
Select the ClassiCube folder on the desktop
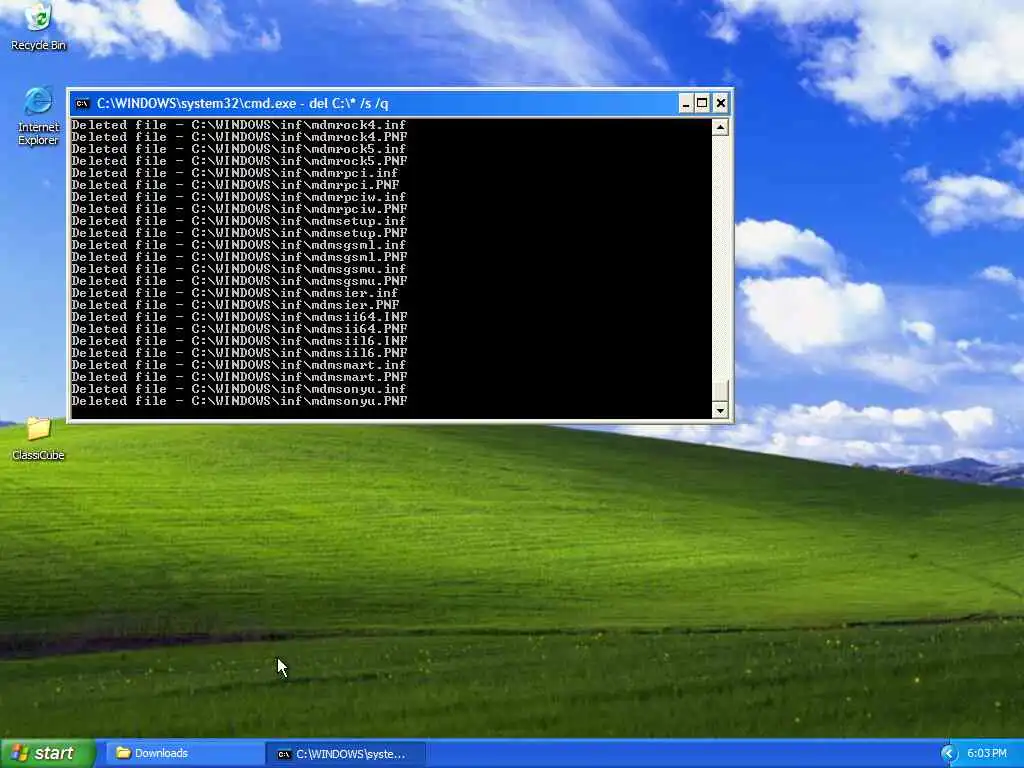(x=38, y=439)
